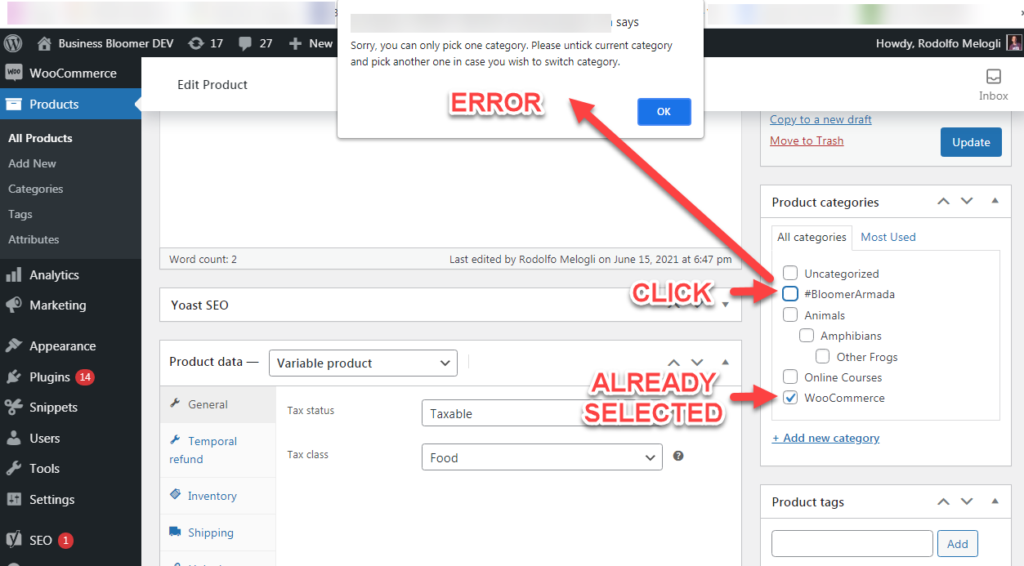
Task: Move Product data panel up
Action: point(674,362)
